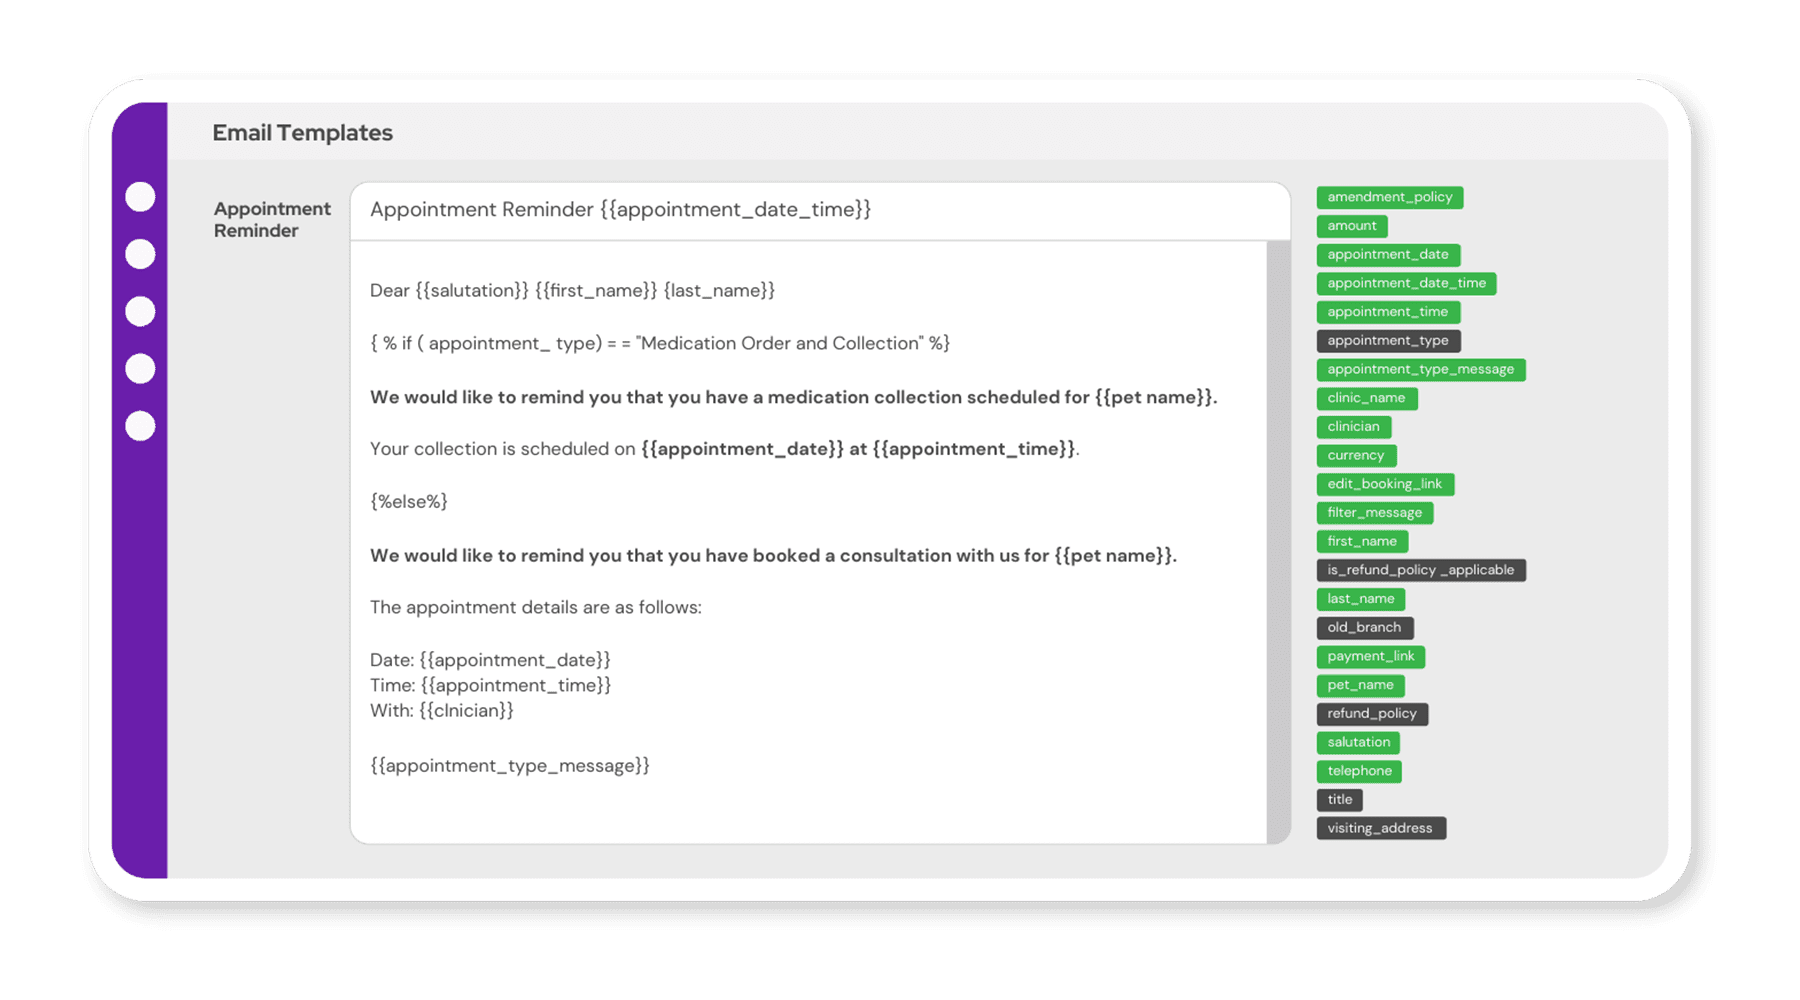Click the is_refund_policy_applicable tag
Viewport: 1800px width, 1000px height.
point(1420,570)
